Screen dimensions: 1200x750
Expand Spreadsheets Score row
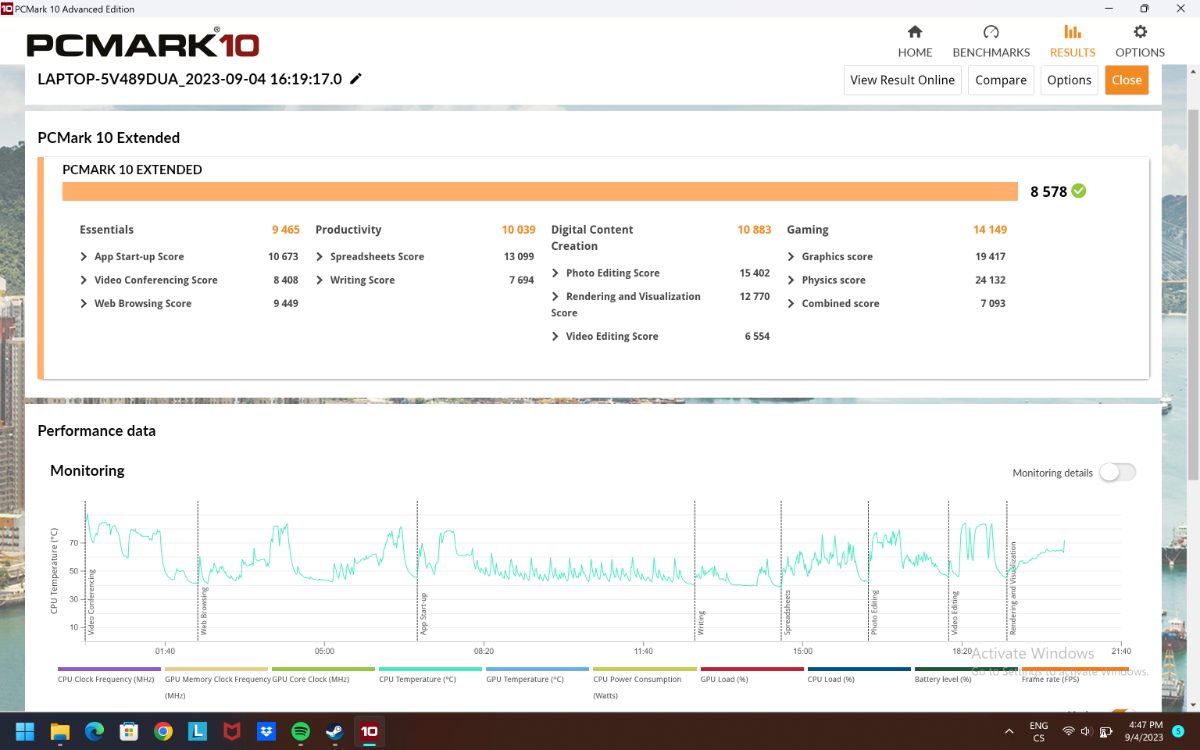[320, 257]
